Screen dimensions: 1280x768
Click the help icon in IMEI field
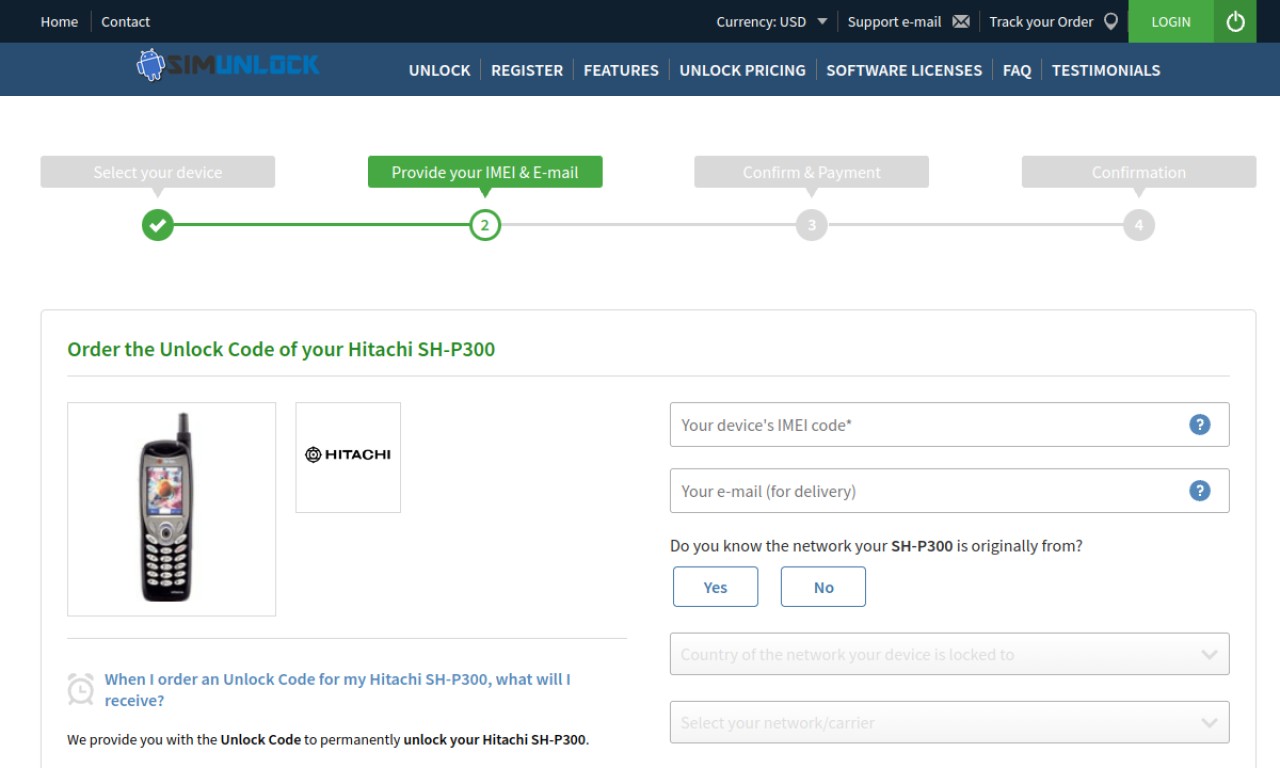[1200, 424]
